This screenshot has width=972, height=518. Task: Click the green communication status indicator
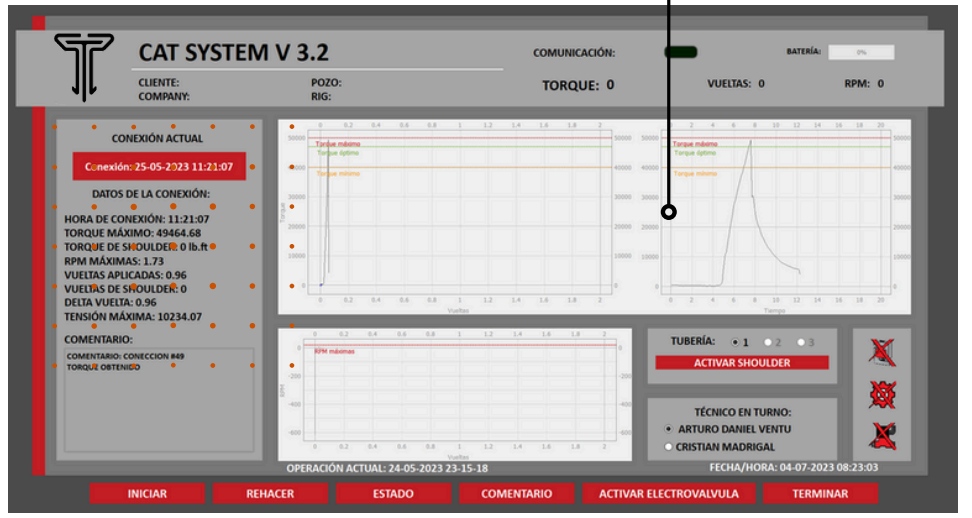(681, 53)
